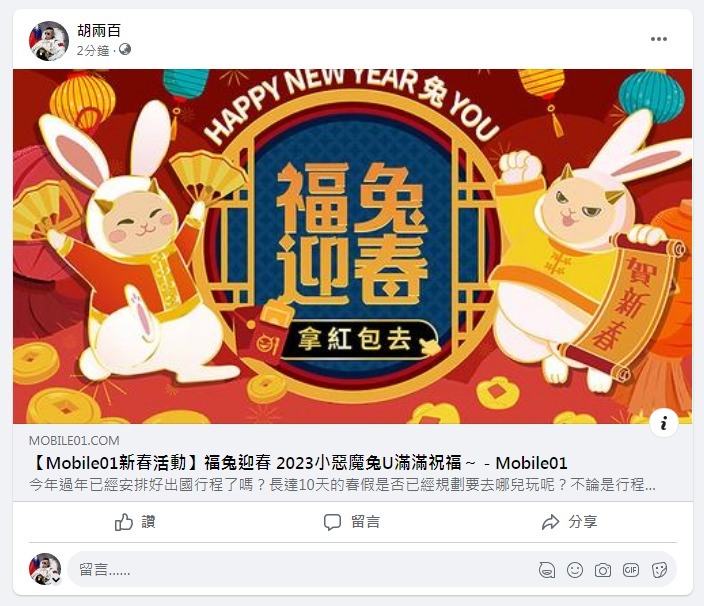This screenshot has height=606, width=704.
Task: Open the sticker picker in comment box
Action: (x=659, y=570)
